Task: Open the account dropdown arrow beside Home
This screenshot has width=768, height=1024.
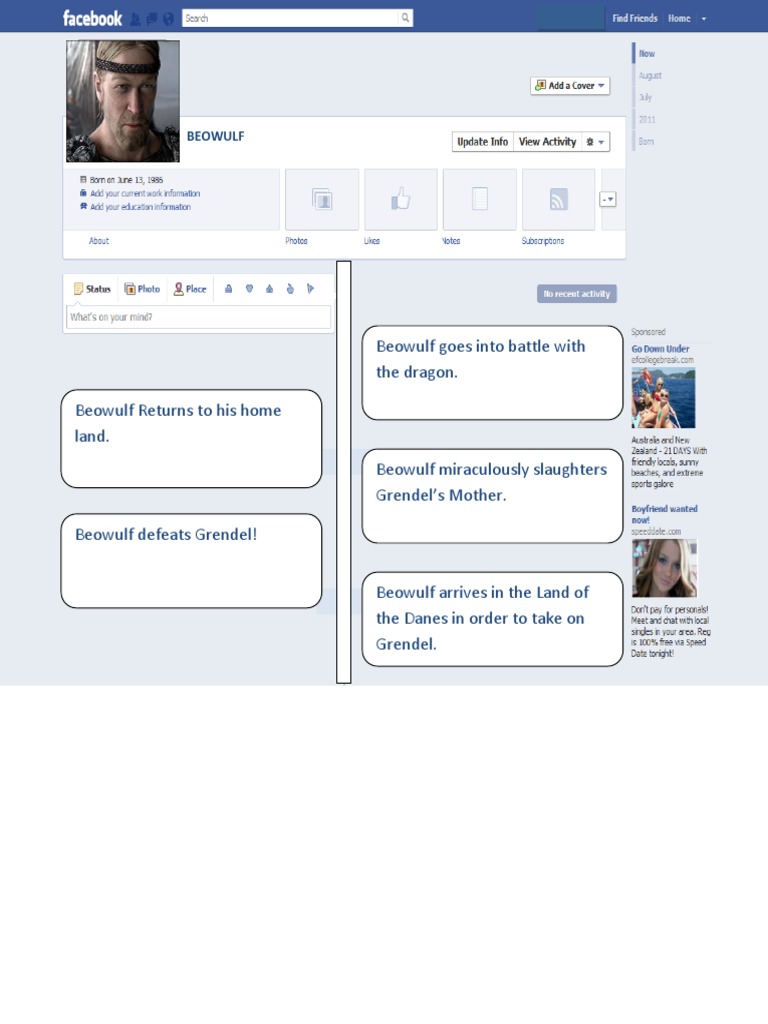Action: [x=703, y=19]
